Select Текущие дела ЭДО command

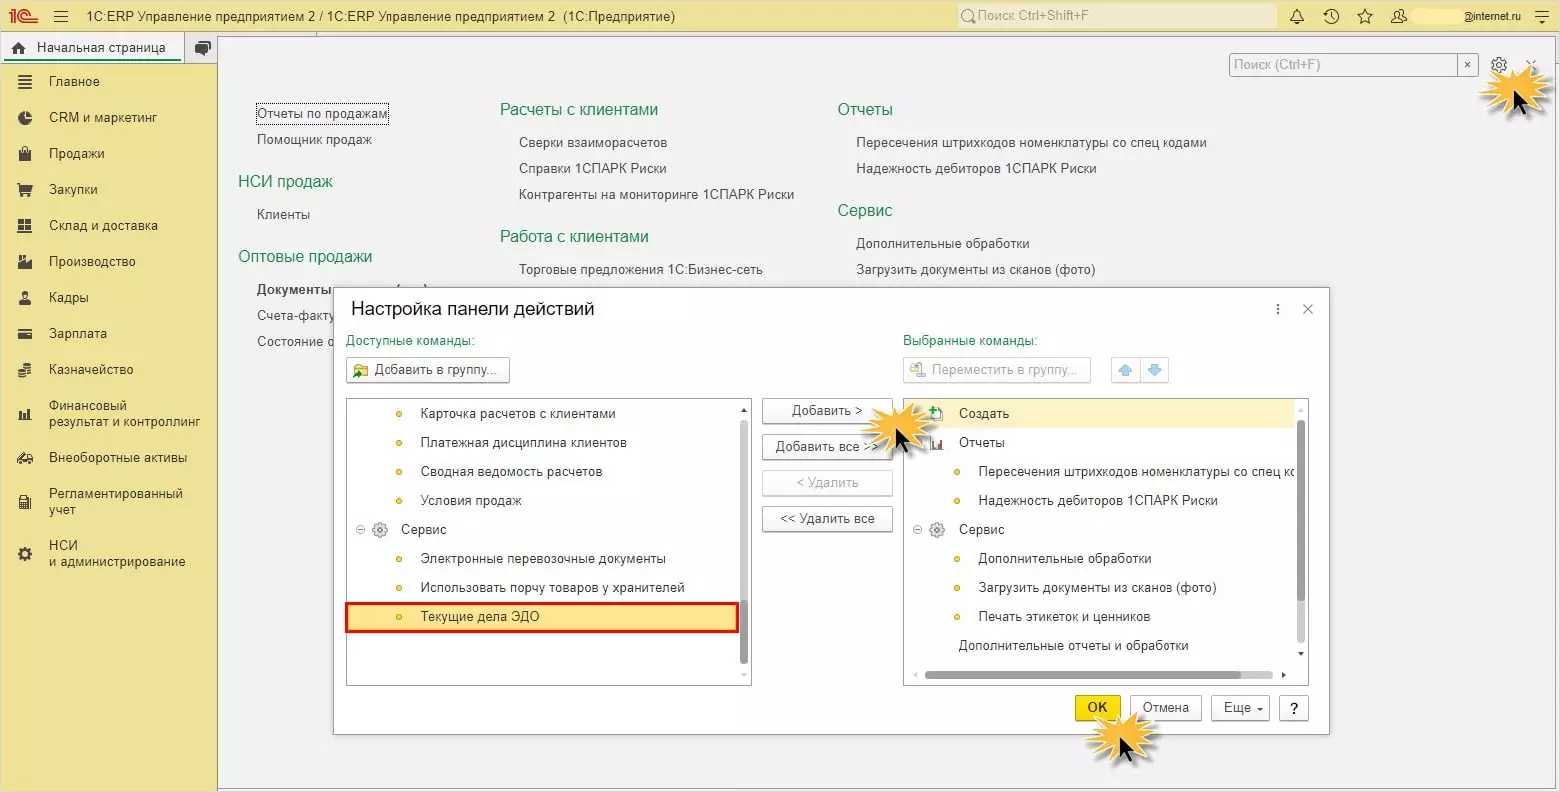[x=543, y=617]
